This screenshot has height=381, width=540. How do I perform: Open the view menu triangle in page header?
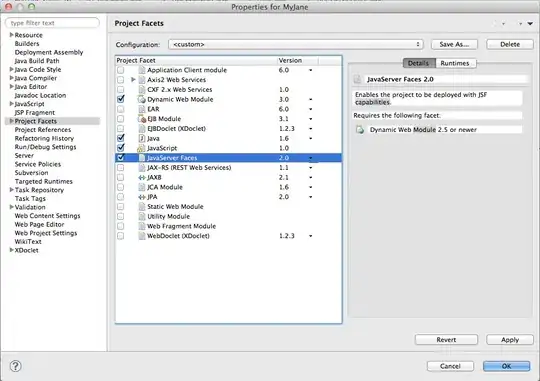530,23
